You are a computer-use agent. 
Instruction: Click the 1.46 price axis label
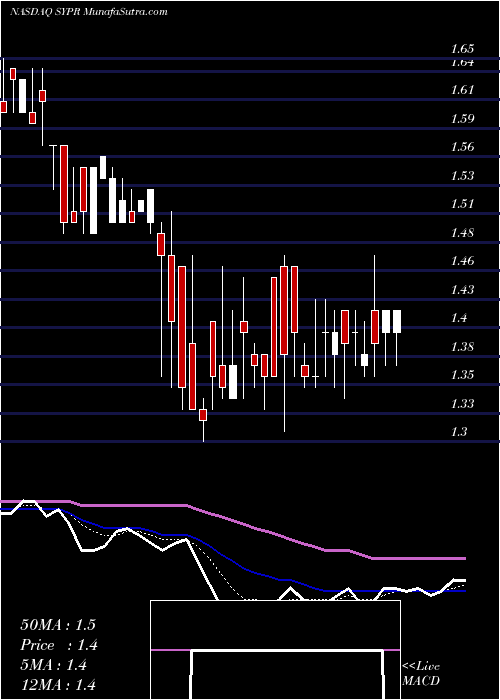coord(462,262)
